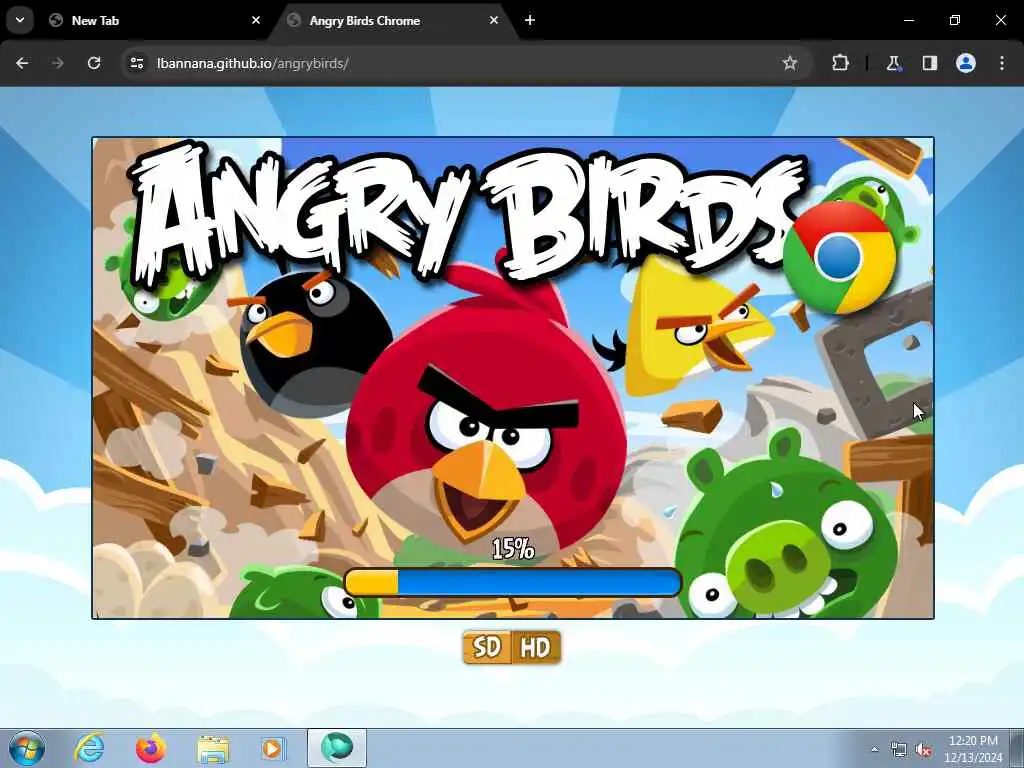Image resolution: width=1024 pixels, height=768 pixels.
Task: Toggle the browser side panel
Action: coord(929,63)
